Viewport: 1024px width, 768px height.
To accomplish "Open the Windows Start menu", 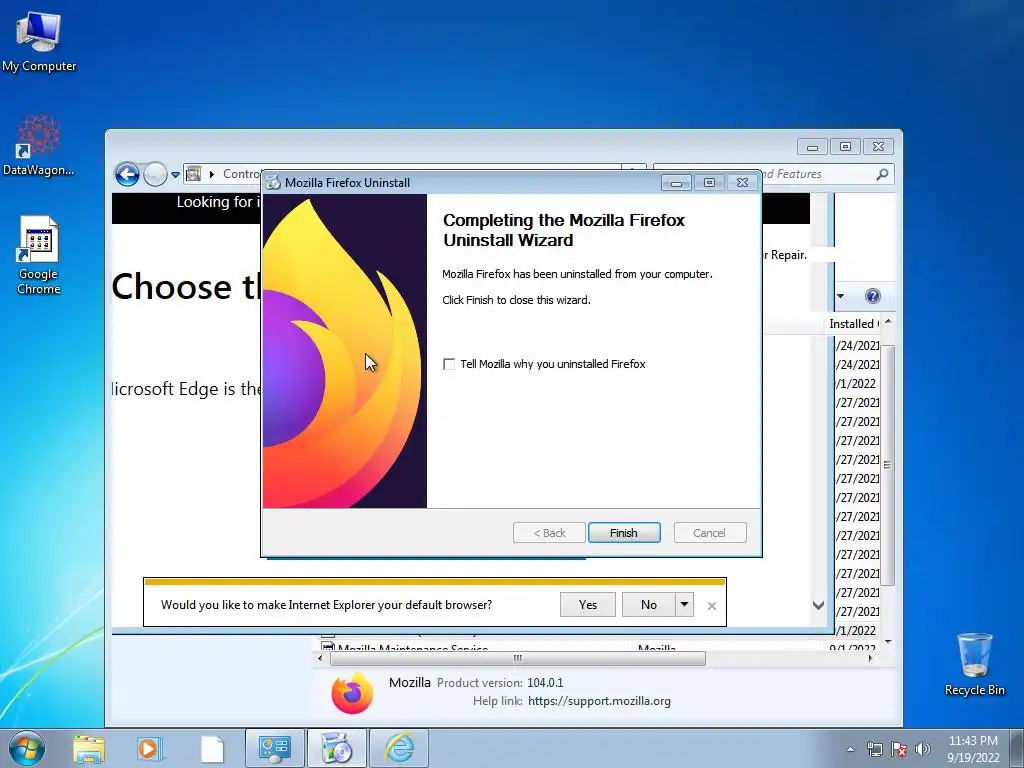I will click(x=27, y=748).
